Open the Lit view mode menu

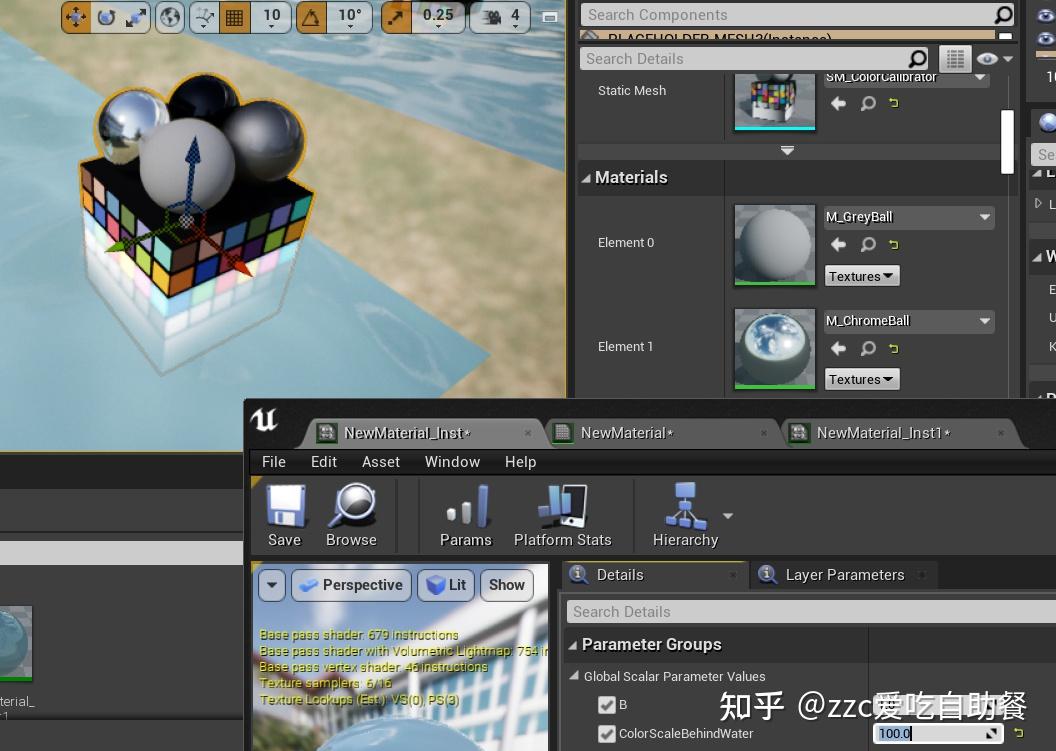pos(447,585)
